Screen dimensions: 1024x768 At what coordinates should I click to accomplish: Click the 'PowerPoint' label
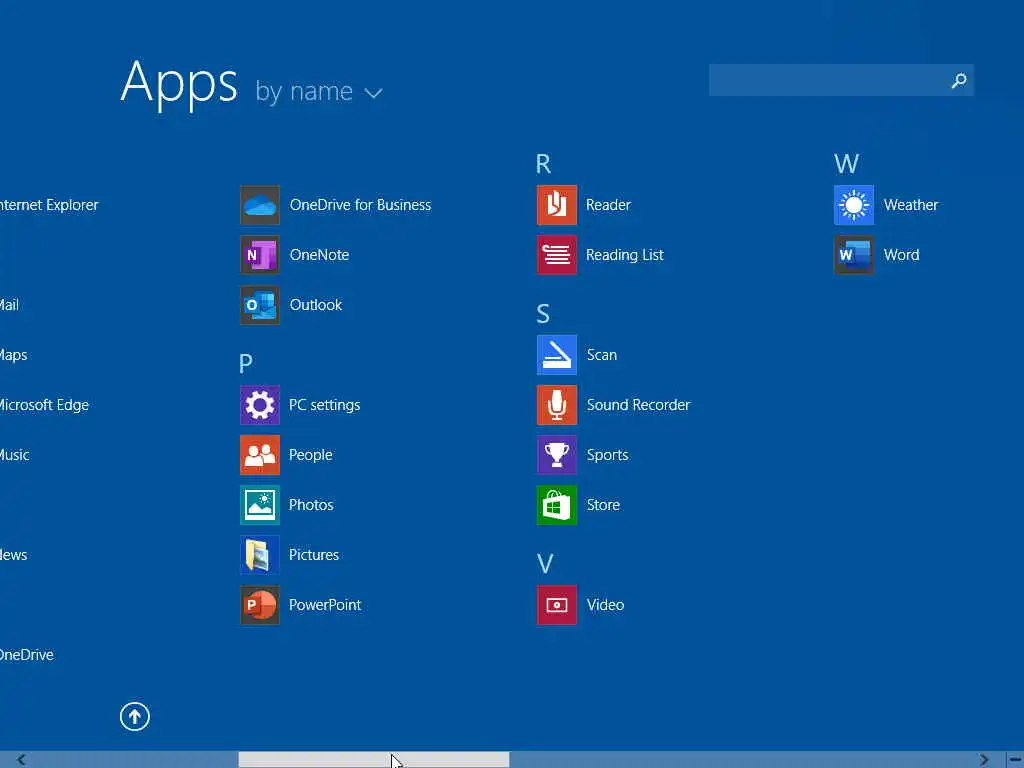[325, 605]
